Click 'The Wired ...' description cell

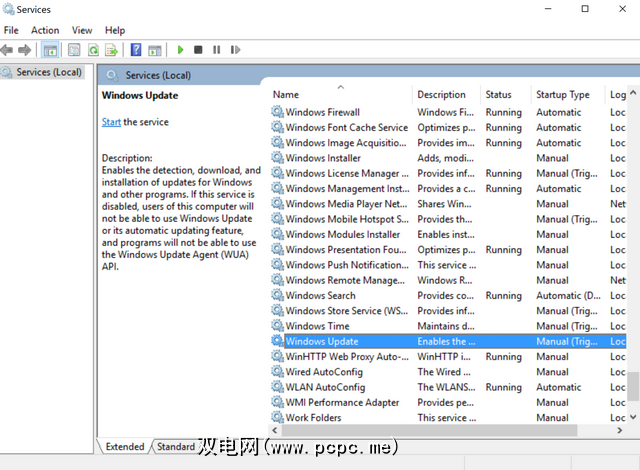click(444, 372)
